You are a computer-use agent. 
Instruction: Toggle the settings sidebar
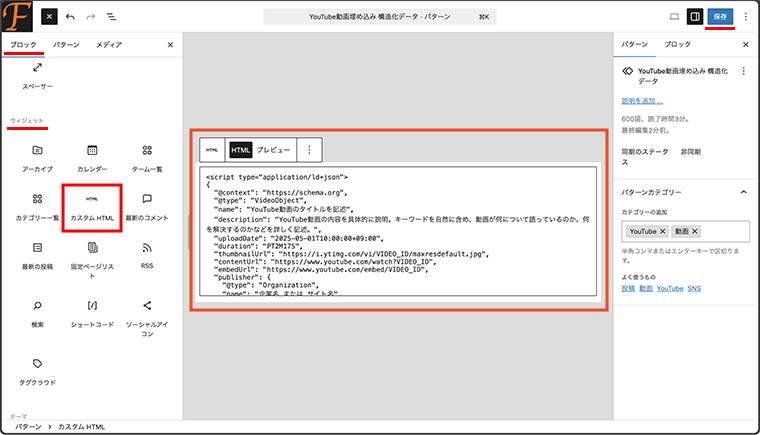point(695,16)
